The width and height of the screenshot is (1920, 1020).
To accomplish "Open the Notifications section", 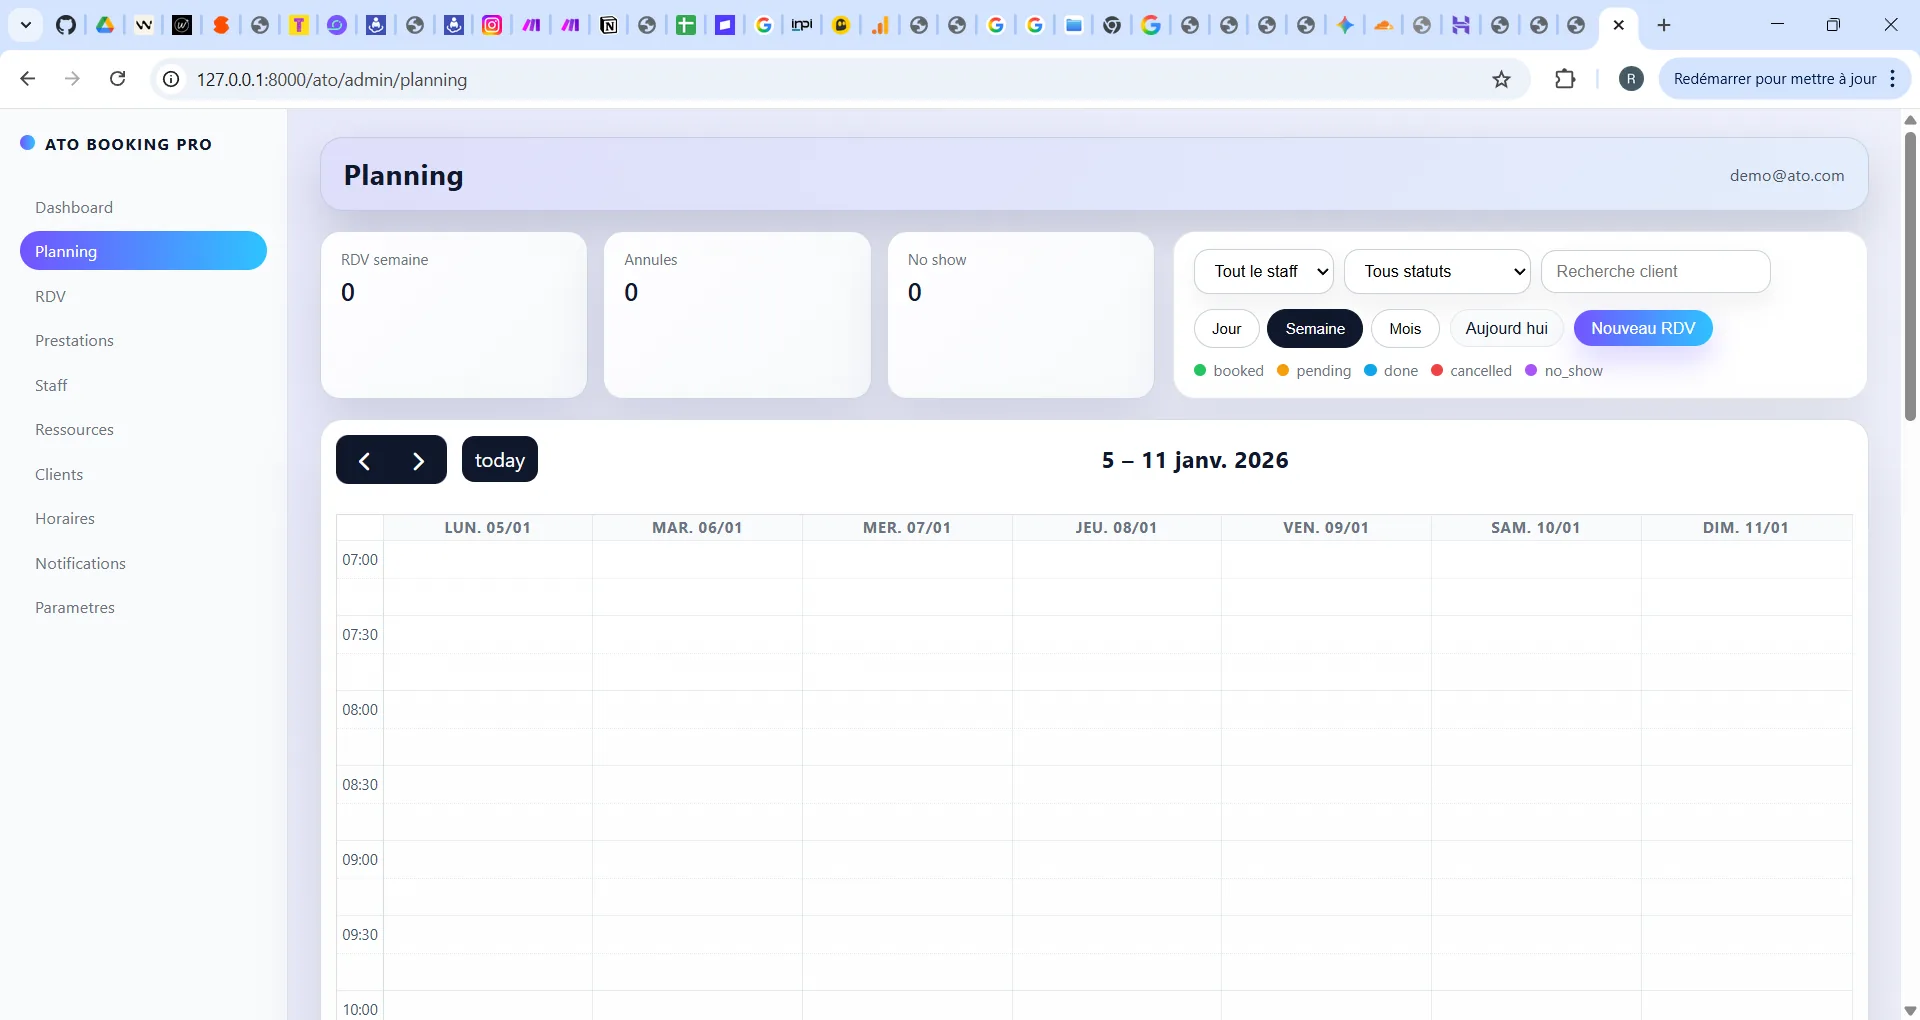I will point(80,563).
